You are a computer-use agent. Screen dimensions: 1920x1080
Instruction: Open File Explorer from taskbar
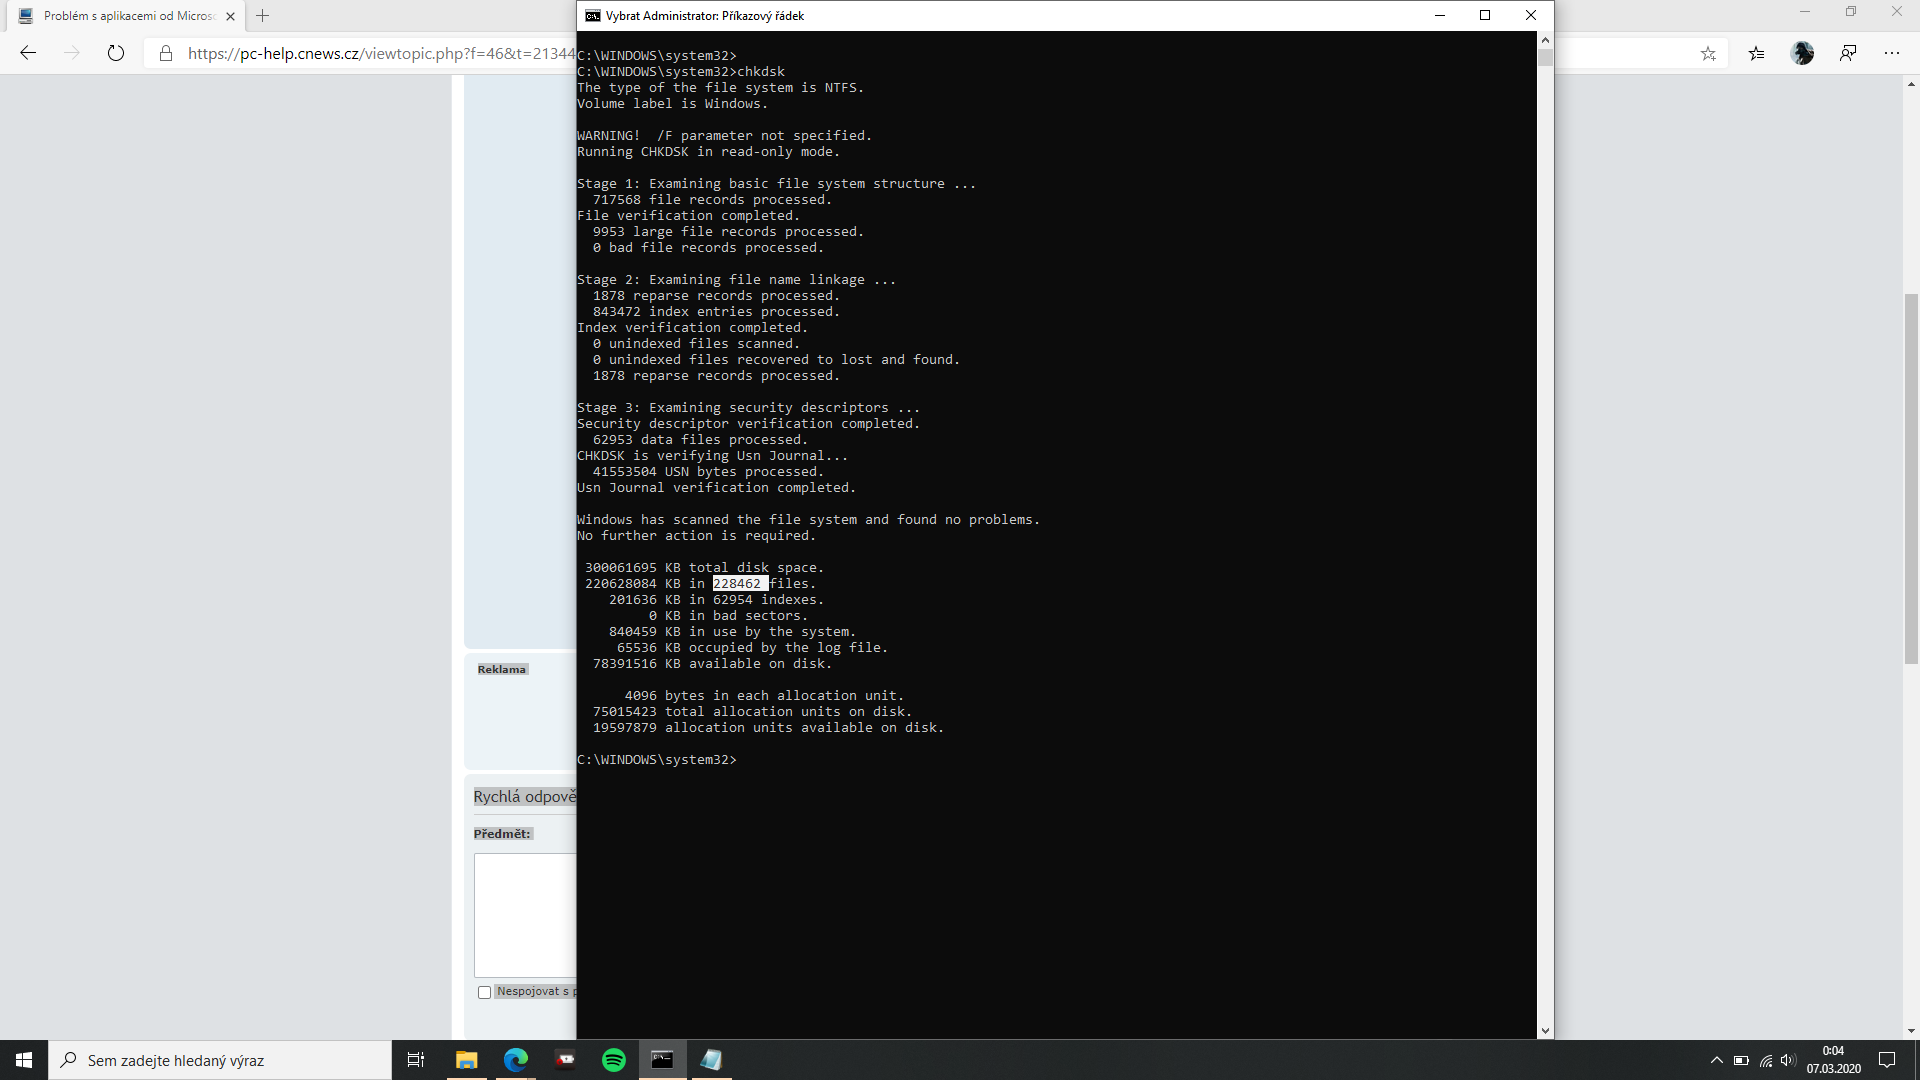pyautogui.click(x=466, y=1060)
